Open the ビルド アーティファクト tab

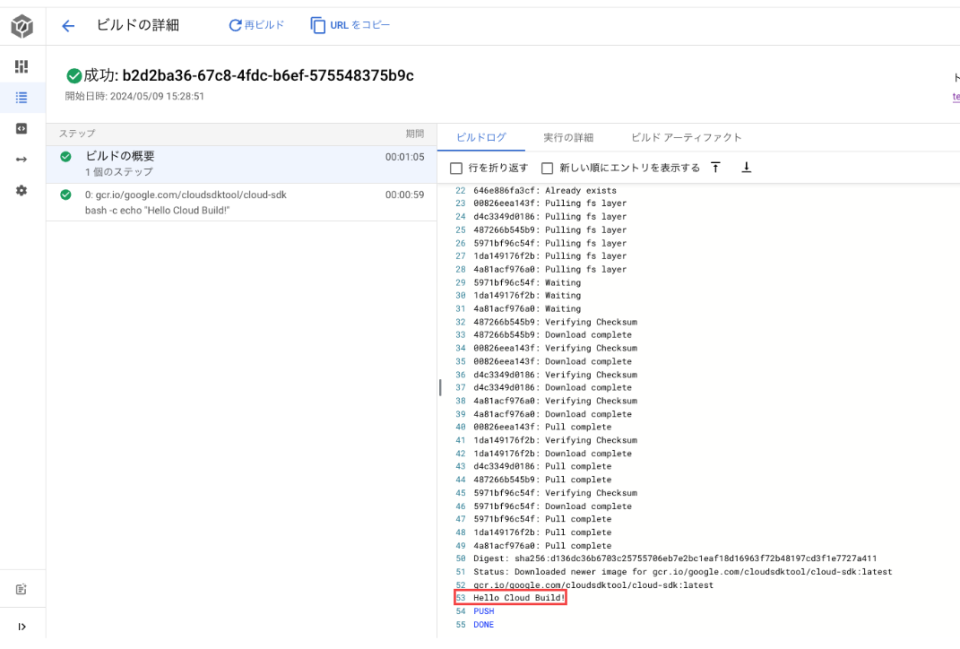point(686,138)
